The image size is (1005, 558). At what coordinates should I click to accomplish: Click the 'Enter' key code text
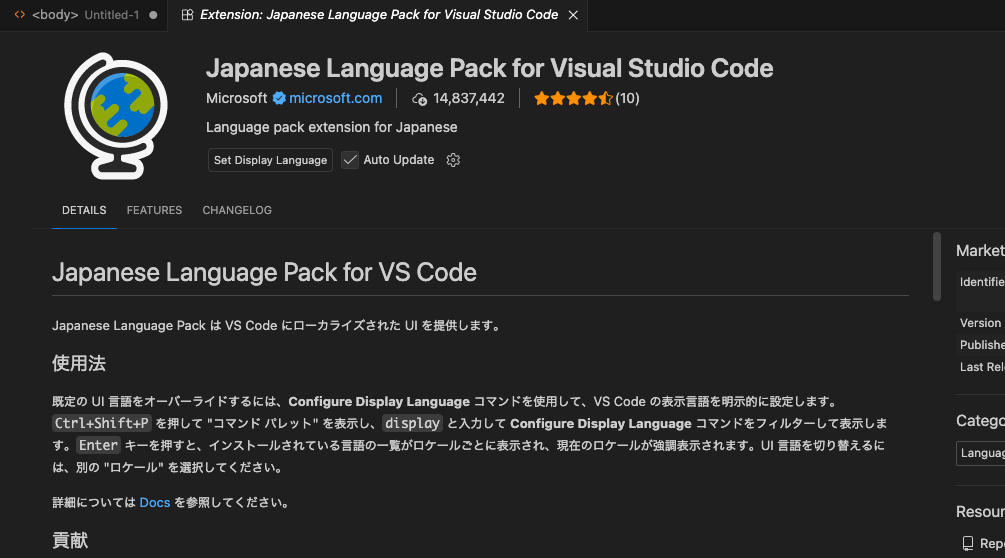(x=99, y=445)
